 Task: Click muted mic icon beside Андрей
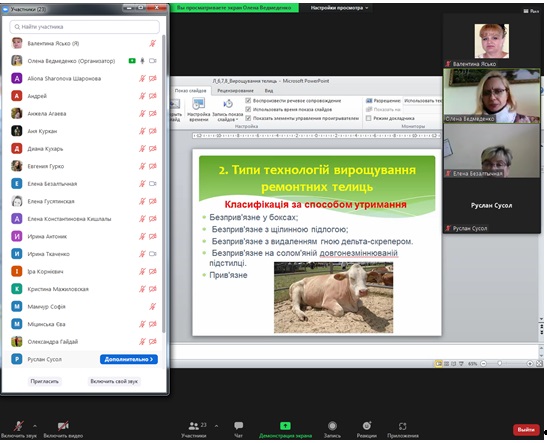point(142,96)
